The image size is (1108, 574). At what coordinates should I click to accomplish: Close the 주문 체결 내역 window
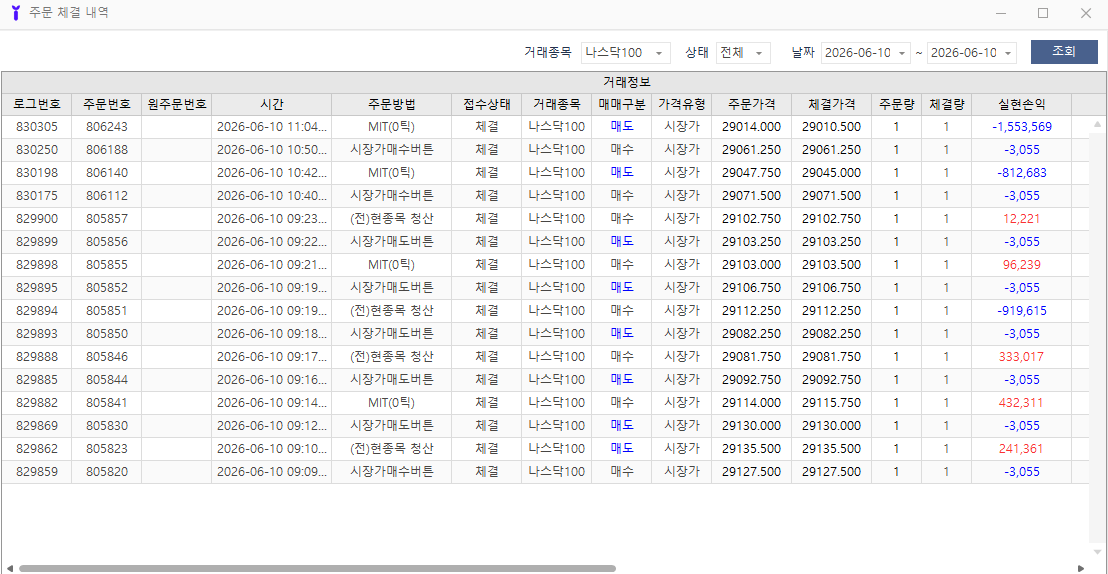click(x=1086, y=13)
